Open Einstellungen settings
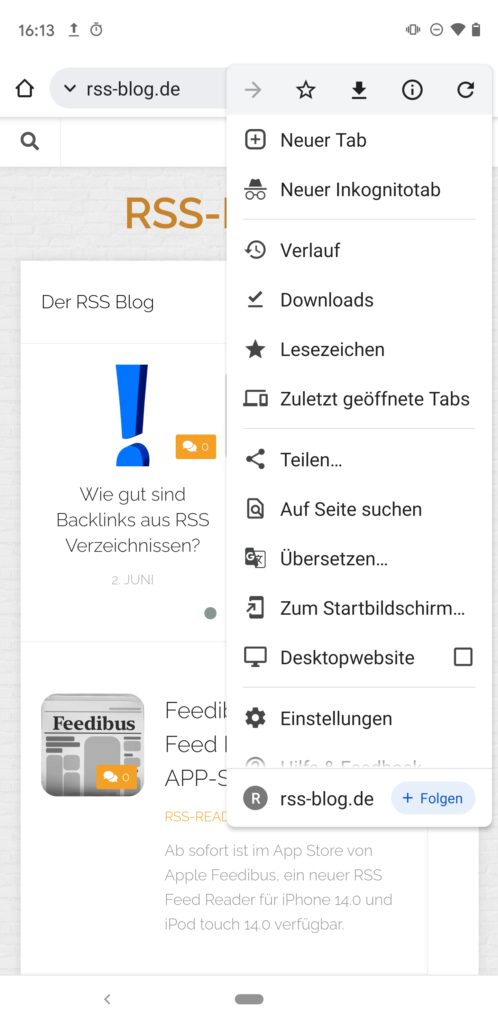 [x=359, y=718]
